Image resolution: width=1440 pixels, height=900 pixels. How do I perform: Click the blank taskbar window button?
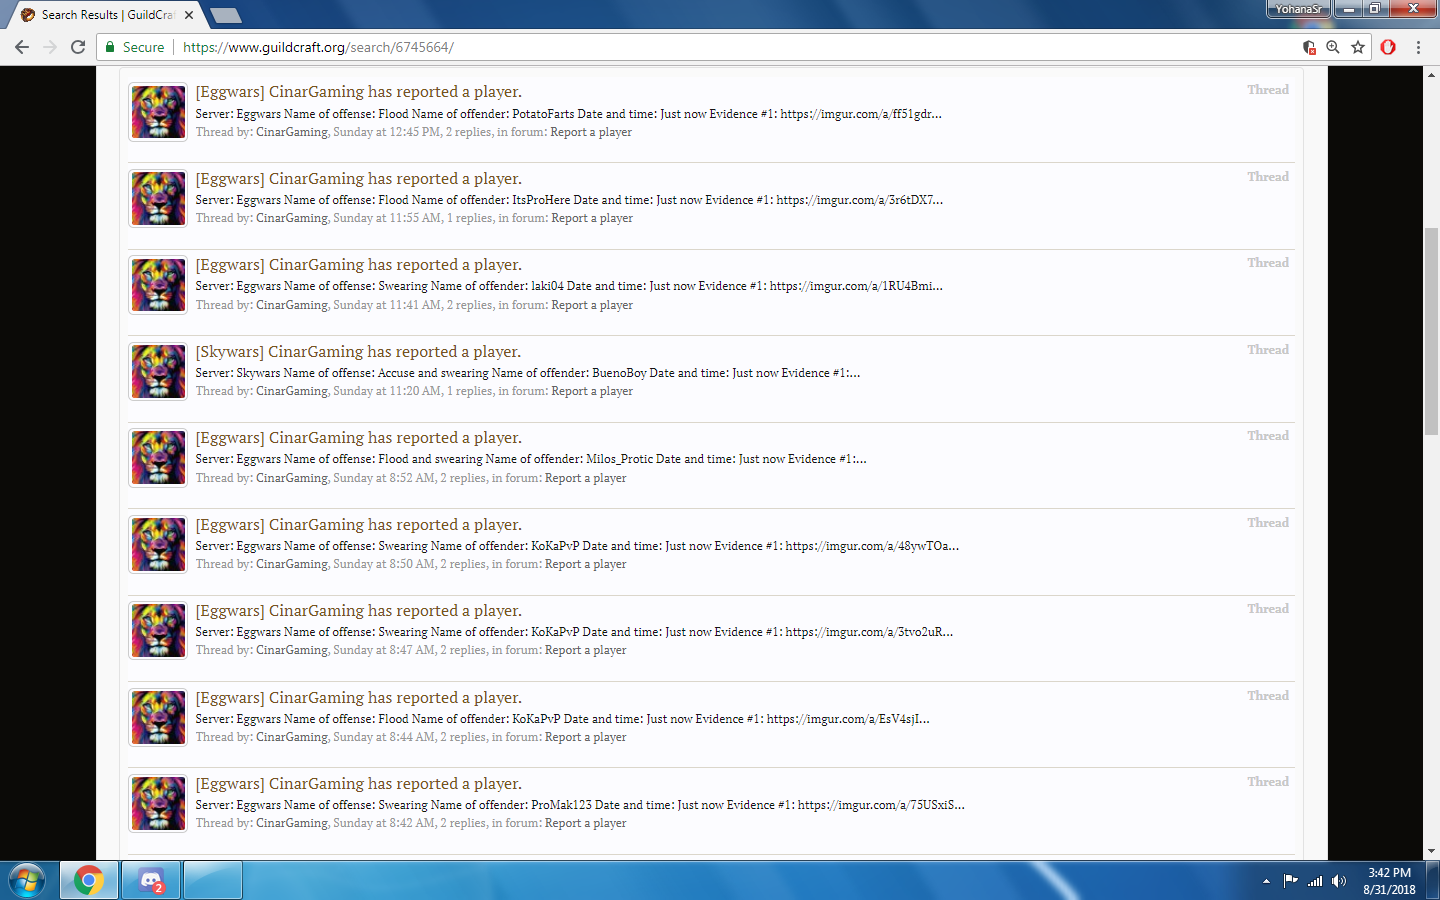coord(213,881)
